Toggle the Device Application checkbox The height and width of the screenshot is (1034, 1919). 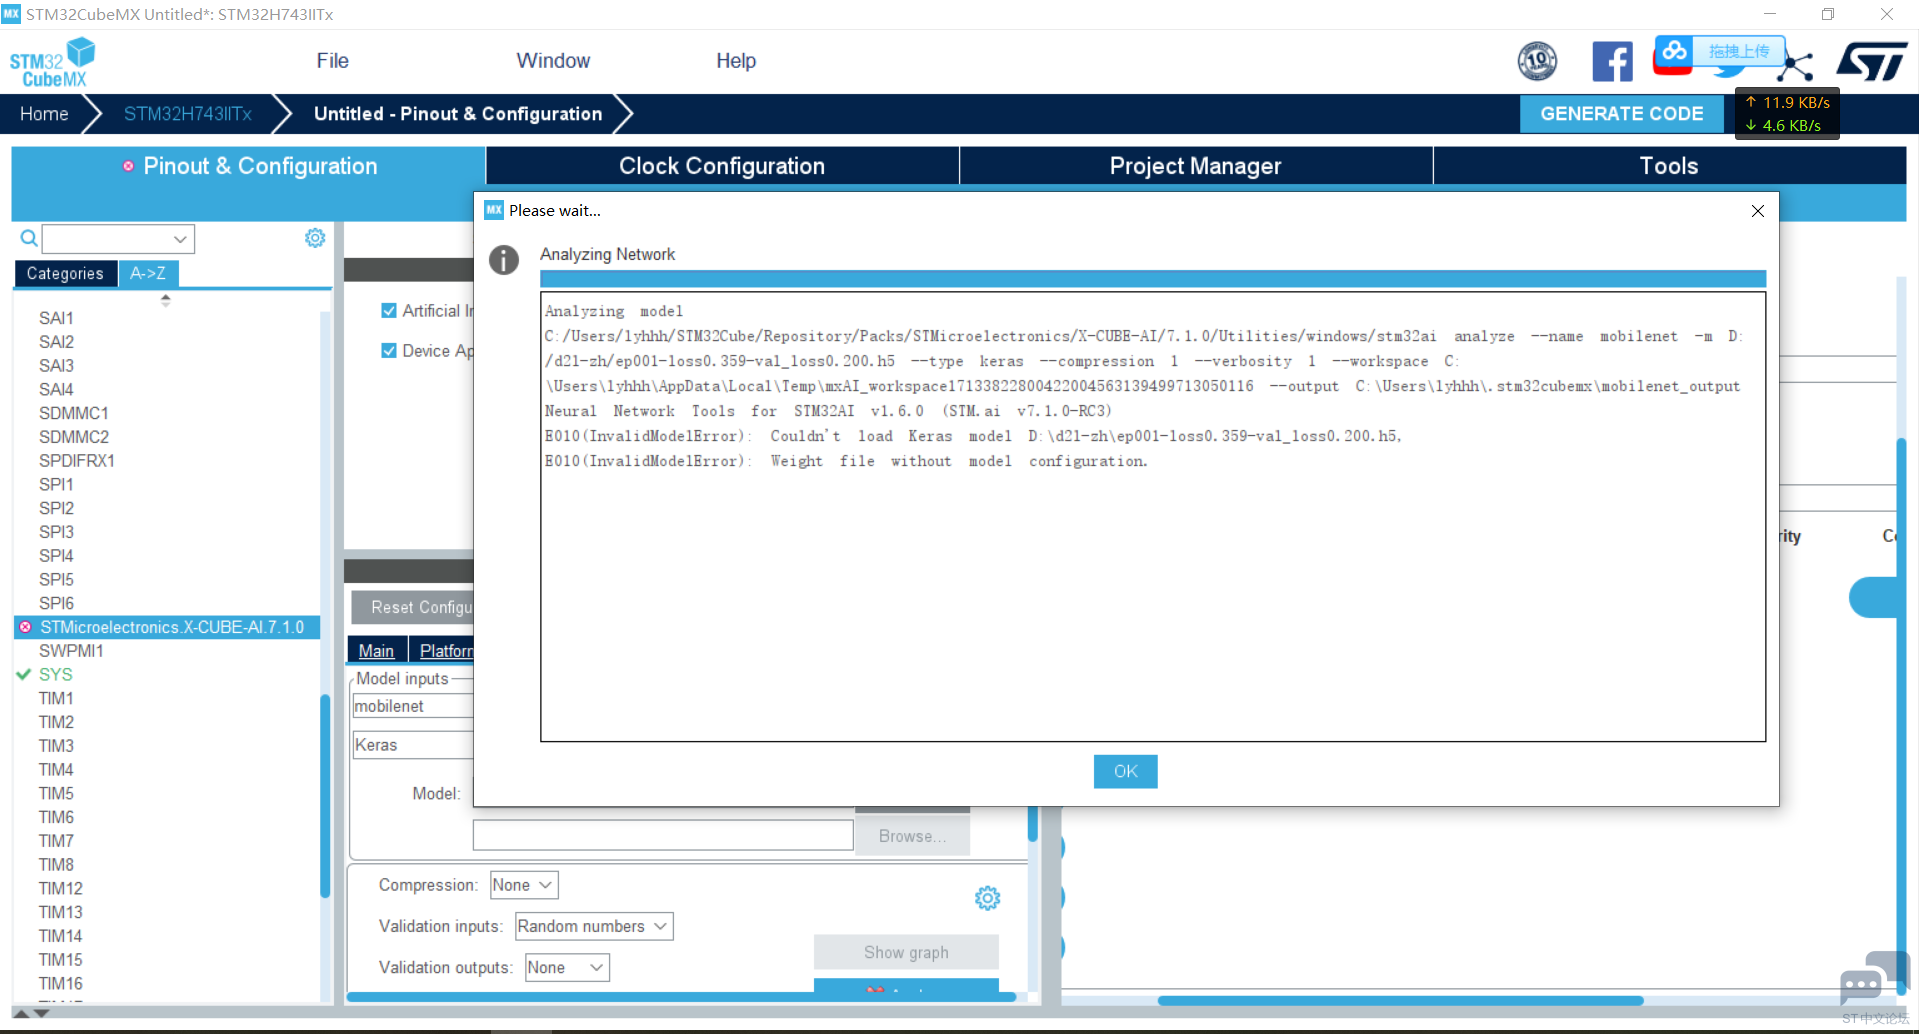389,350
